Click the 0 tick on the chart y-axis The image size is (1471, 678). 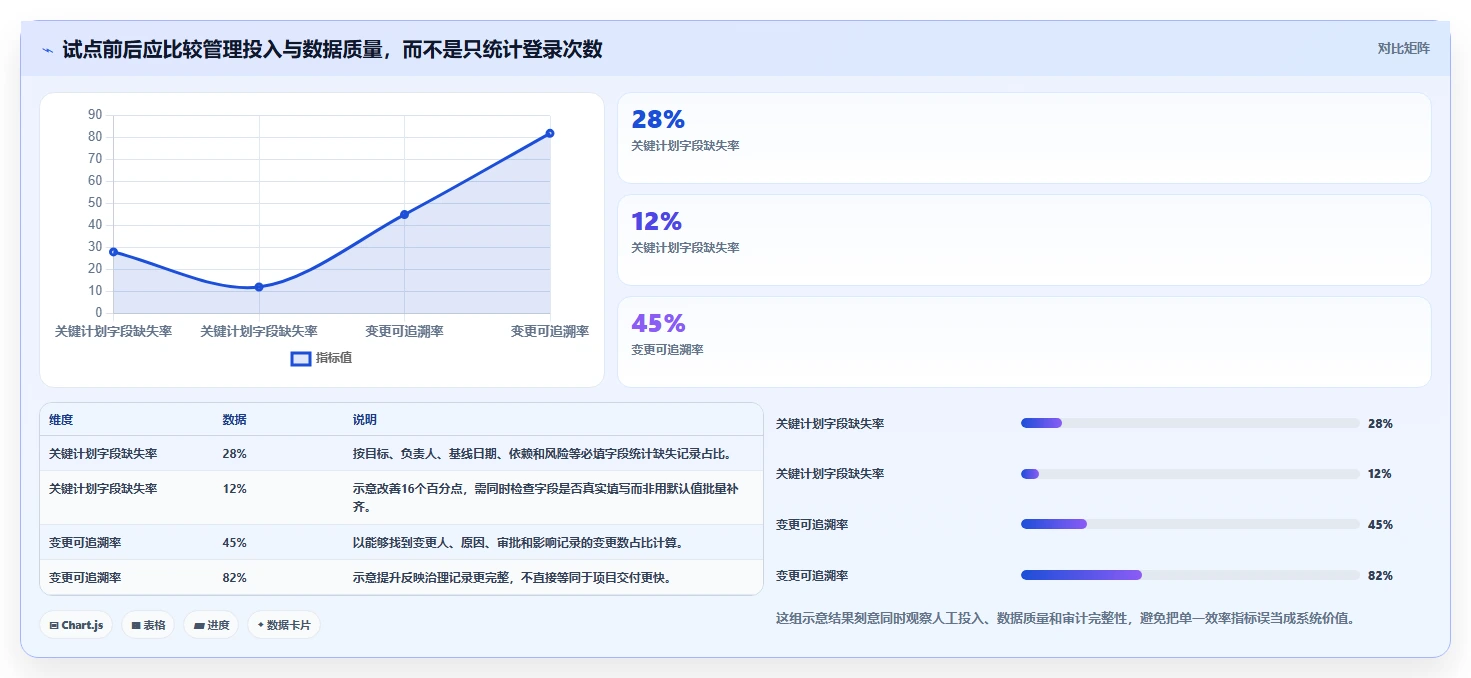[x=99, y=313]
